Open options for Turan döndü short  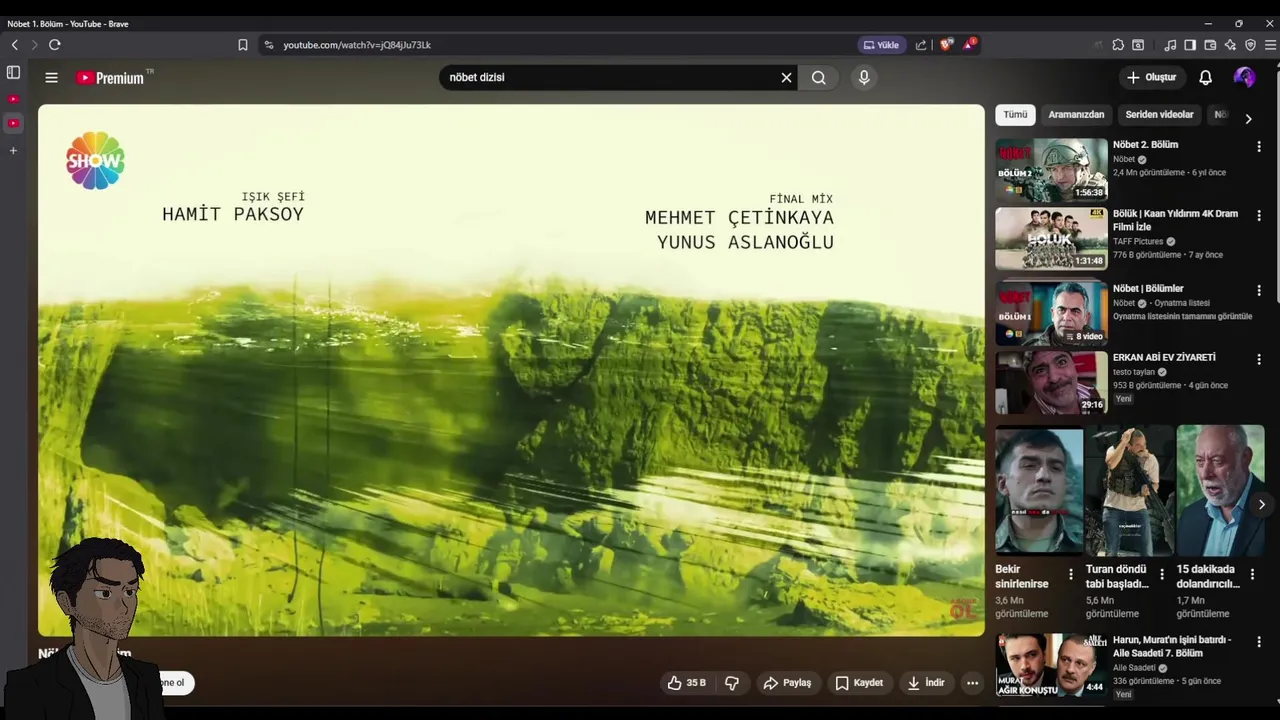1162,574
